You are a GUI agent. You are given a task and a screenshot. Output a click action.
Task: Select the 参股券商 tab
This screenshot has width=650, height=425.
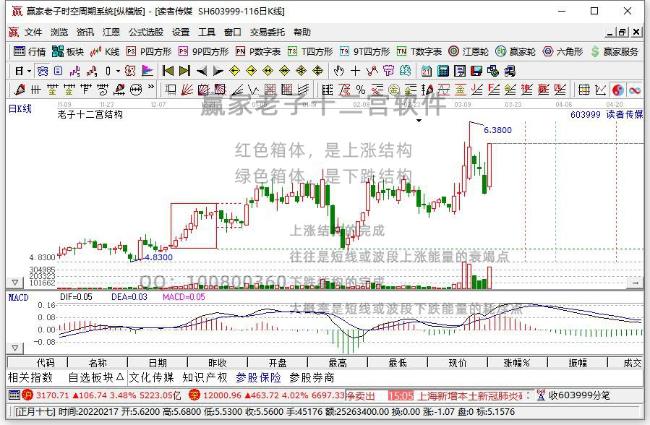312,377
